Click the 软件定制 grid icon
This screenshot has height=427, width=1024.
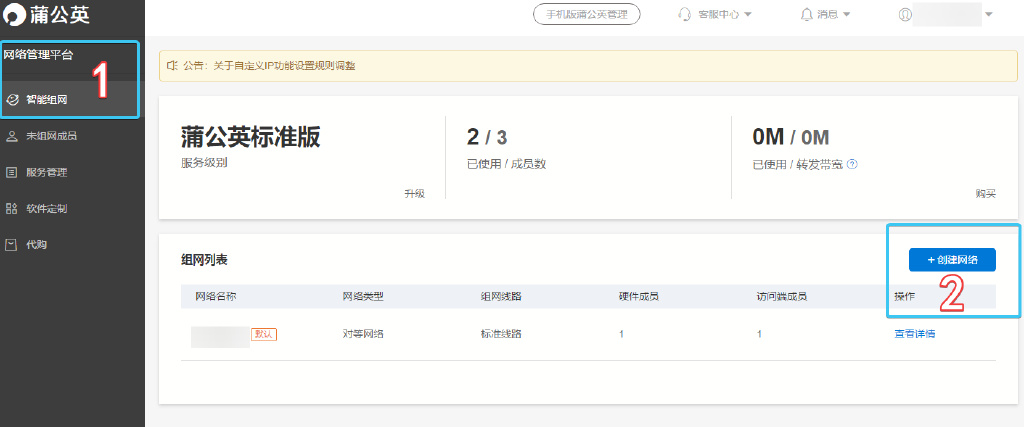[x=11, y=209]
